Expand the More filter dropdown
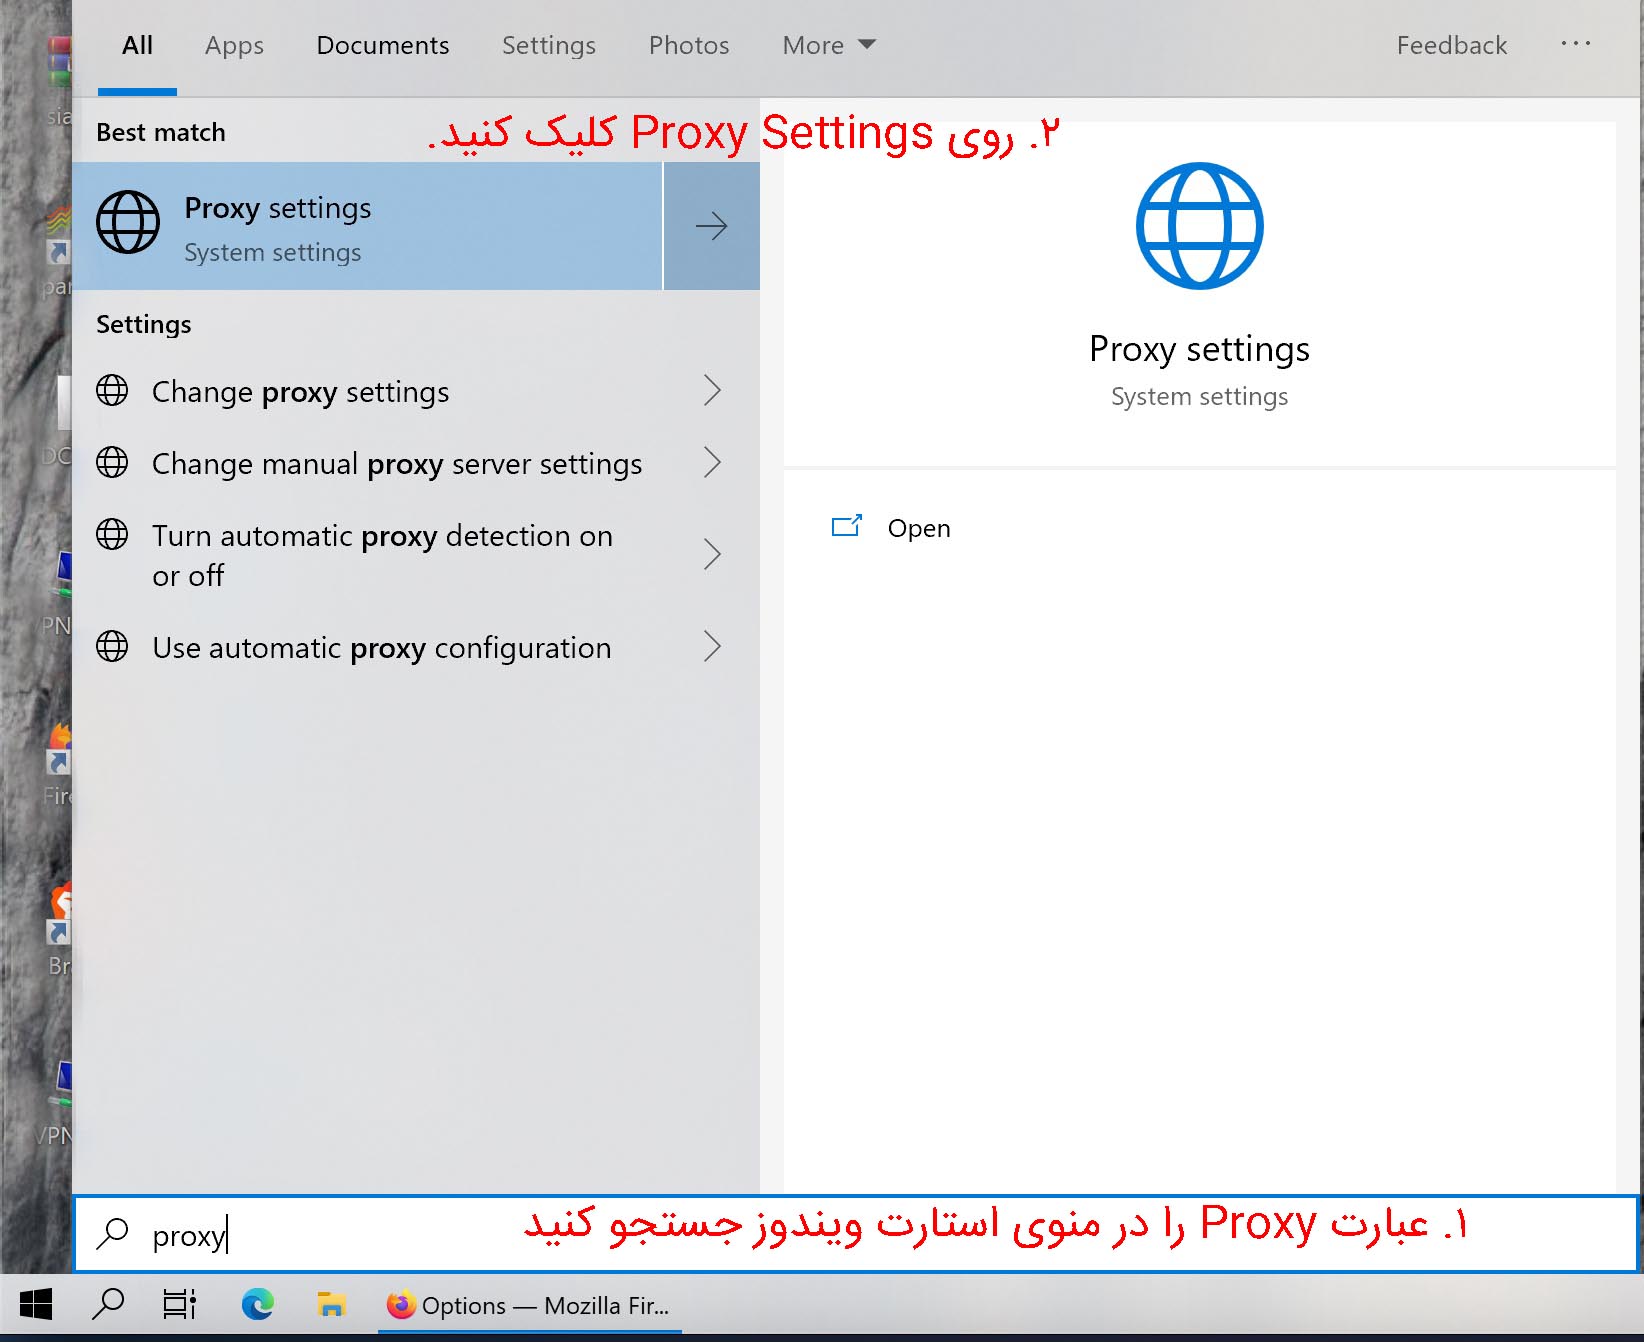The height and width of the screenshot is (1342, 1644). (828, 45)
